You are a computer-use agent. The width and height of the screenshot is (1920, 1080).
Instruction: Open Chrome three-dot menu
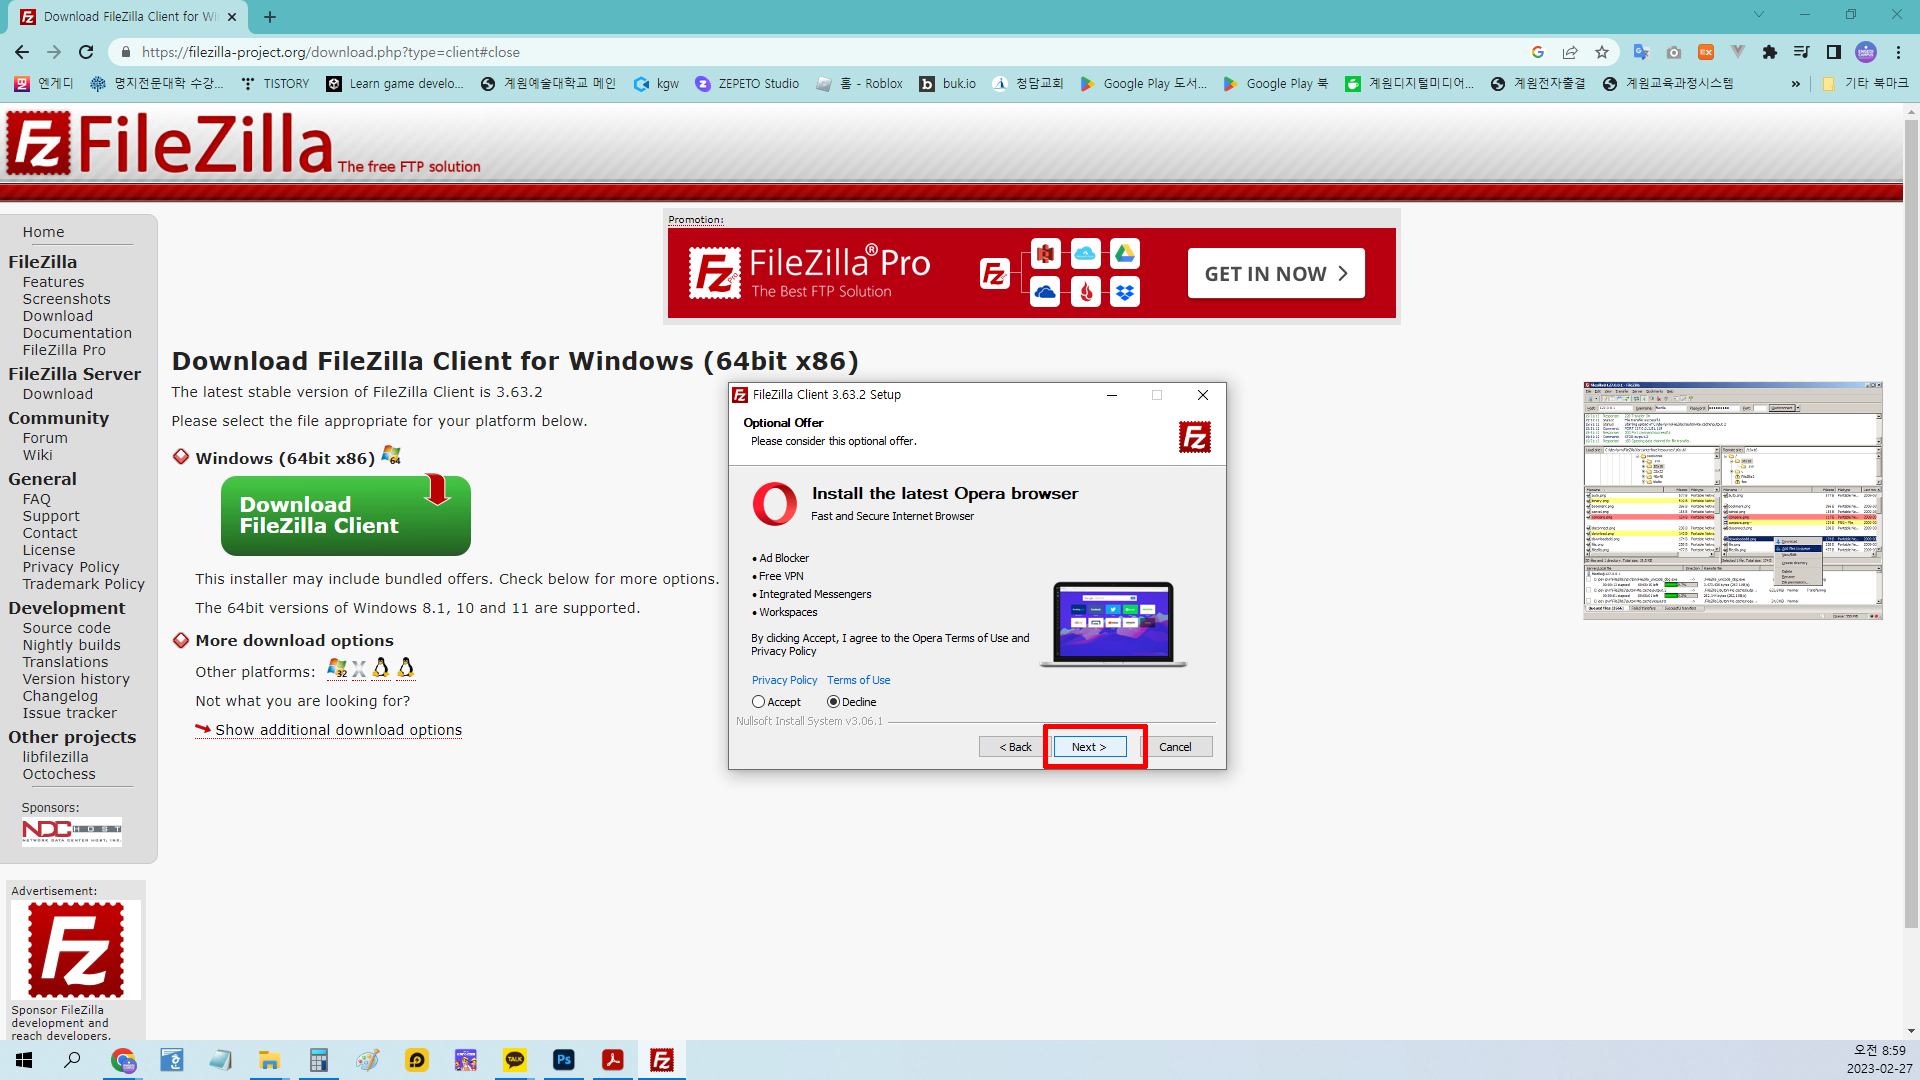point(1899,52)
